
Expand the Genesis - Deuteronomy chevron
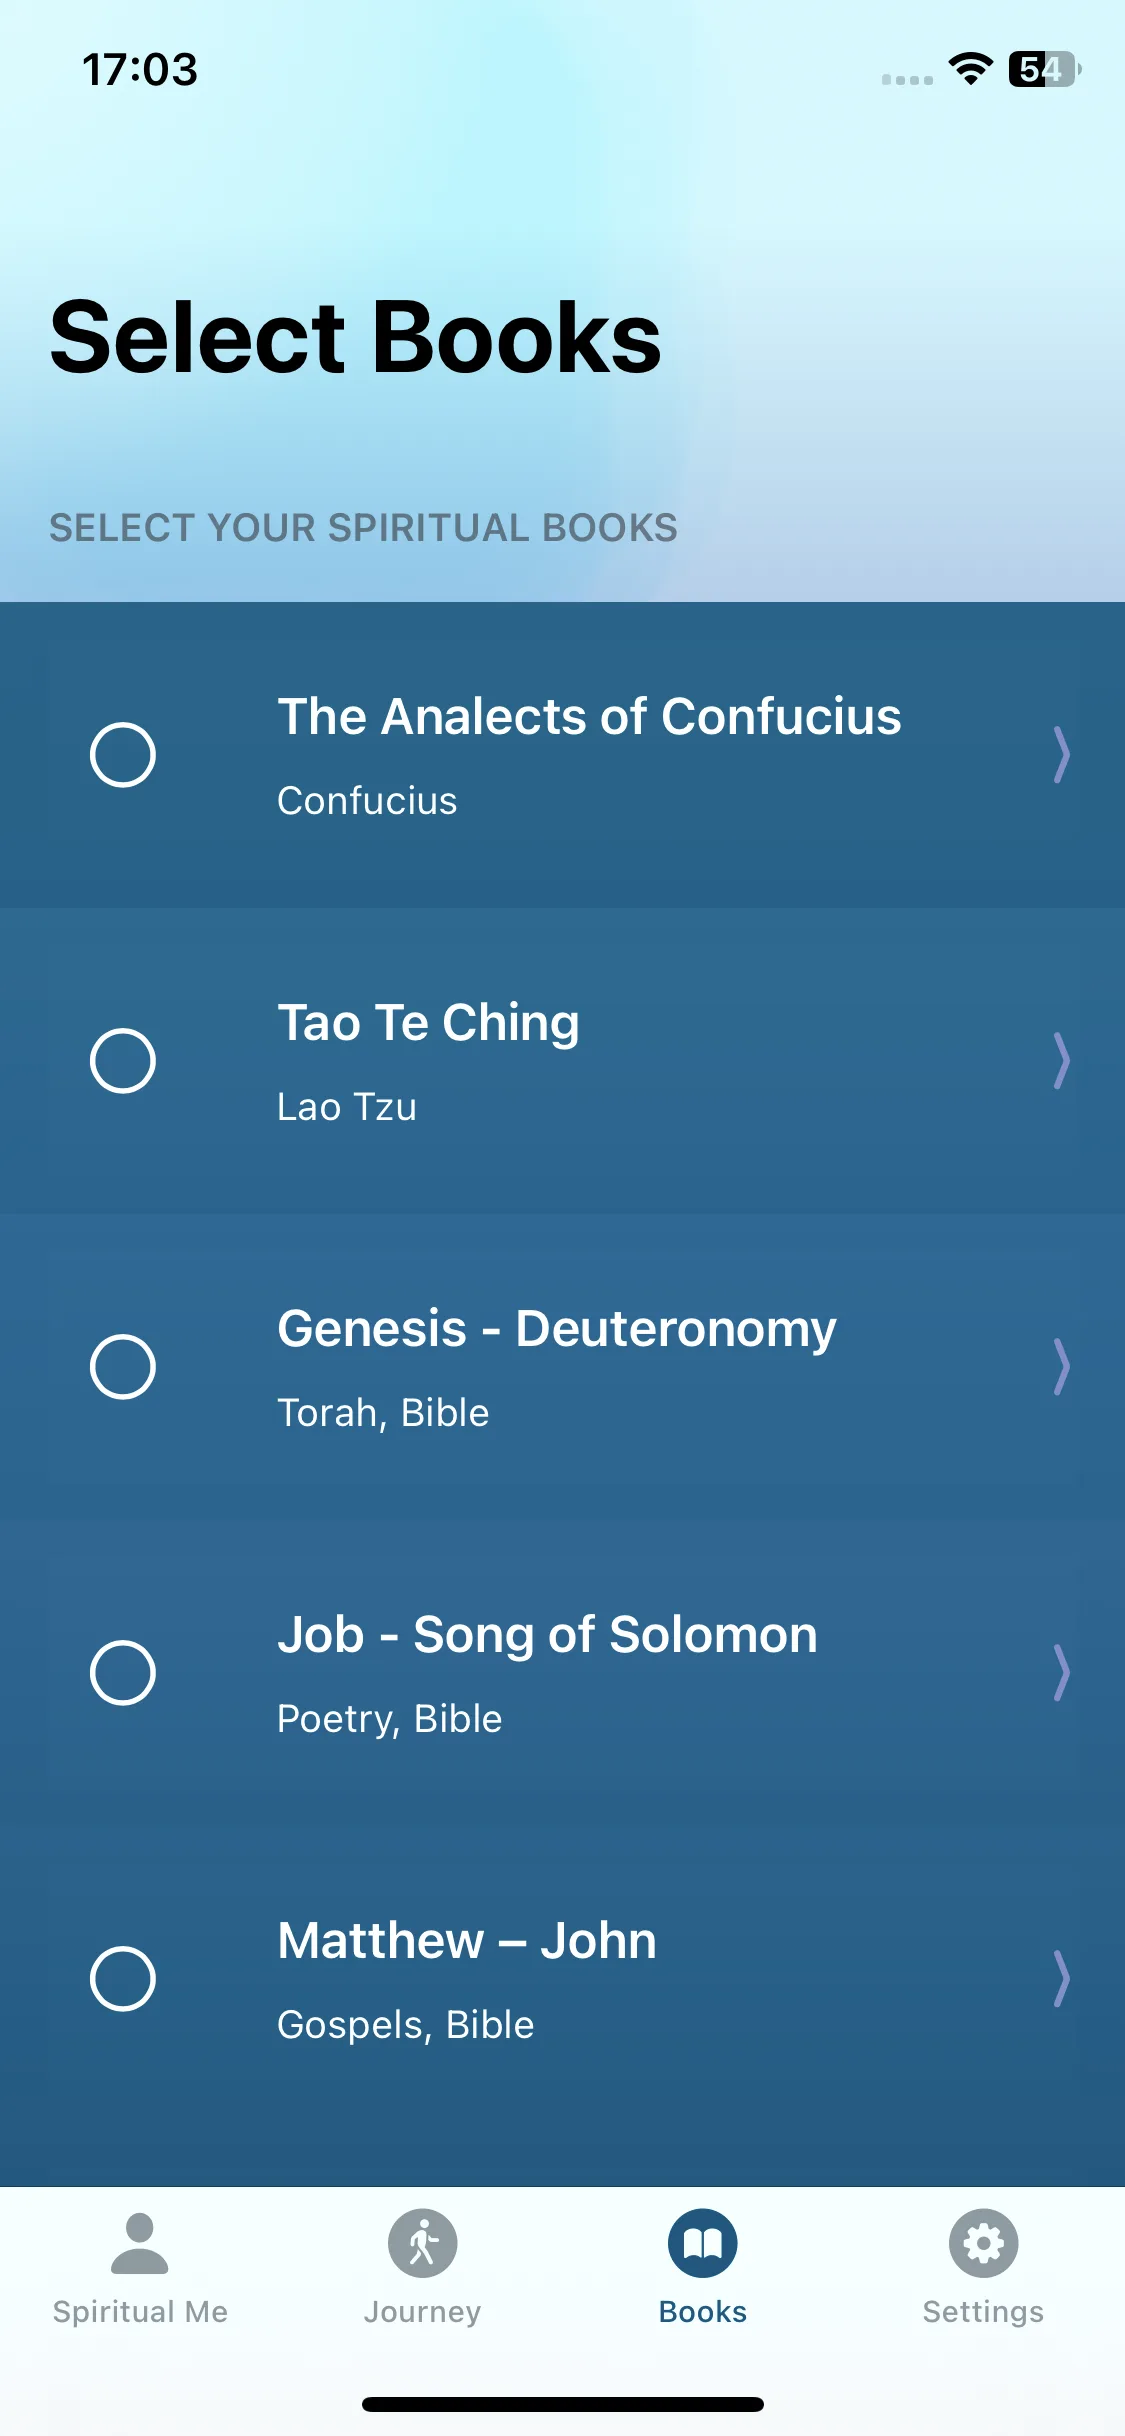[1062, 1366]
